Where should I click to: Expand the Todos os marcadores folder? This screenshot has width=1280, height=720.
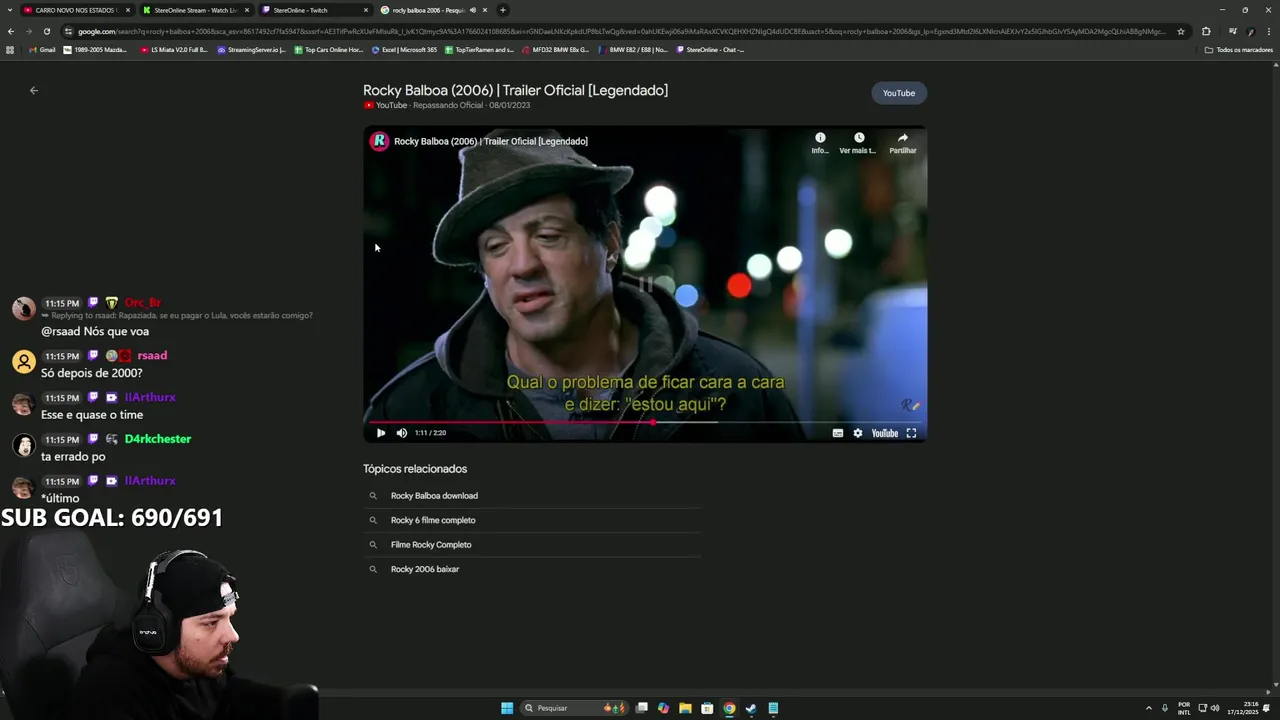(1239, 49)
